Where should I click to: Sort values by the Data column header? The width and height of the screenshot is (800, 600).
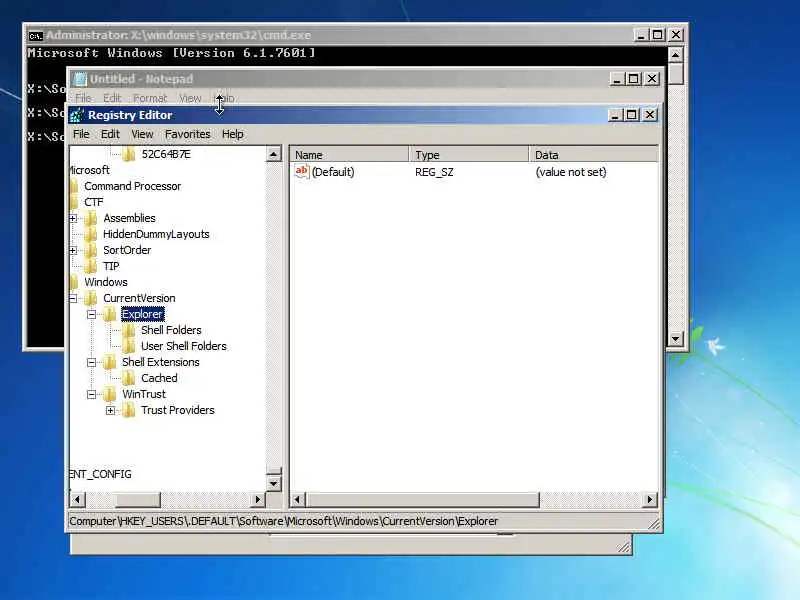(594, 155)
